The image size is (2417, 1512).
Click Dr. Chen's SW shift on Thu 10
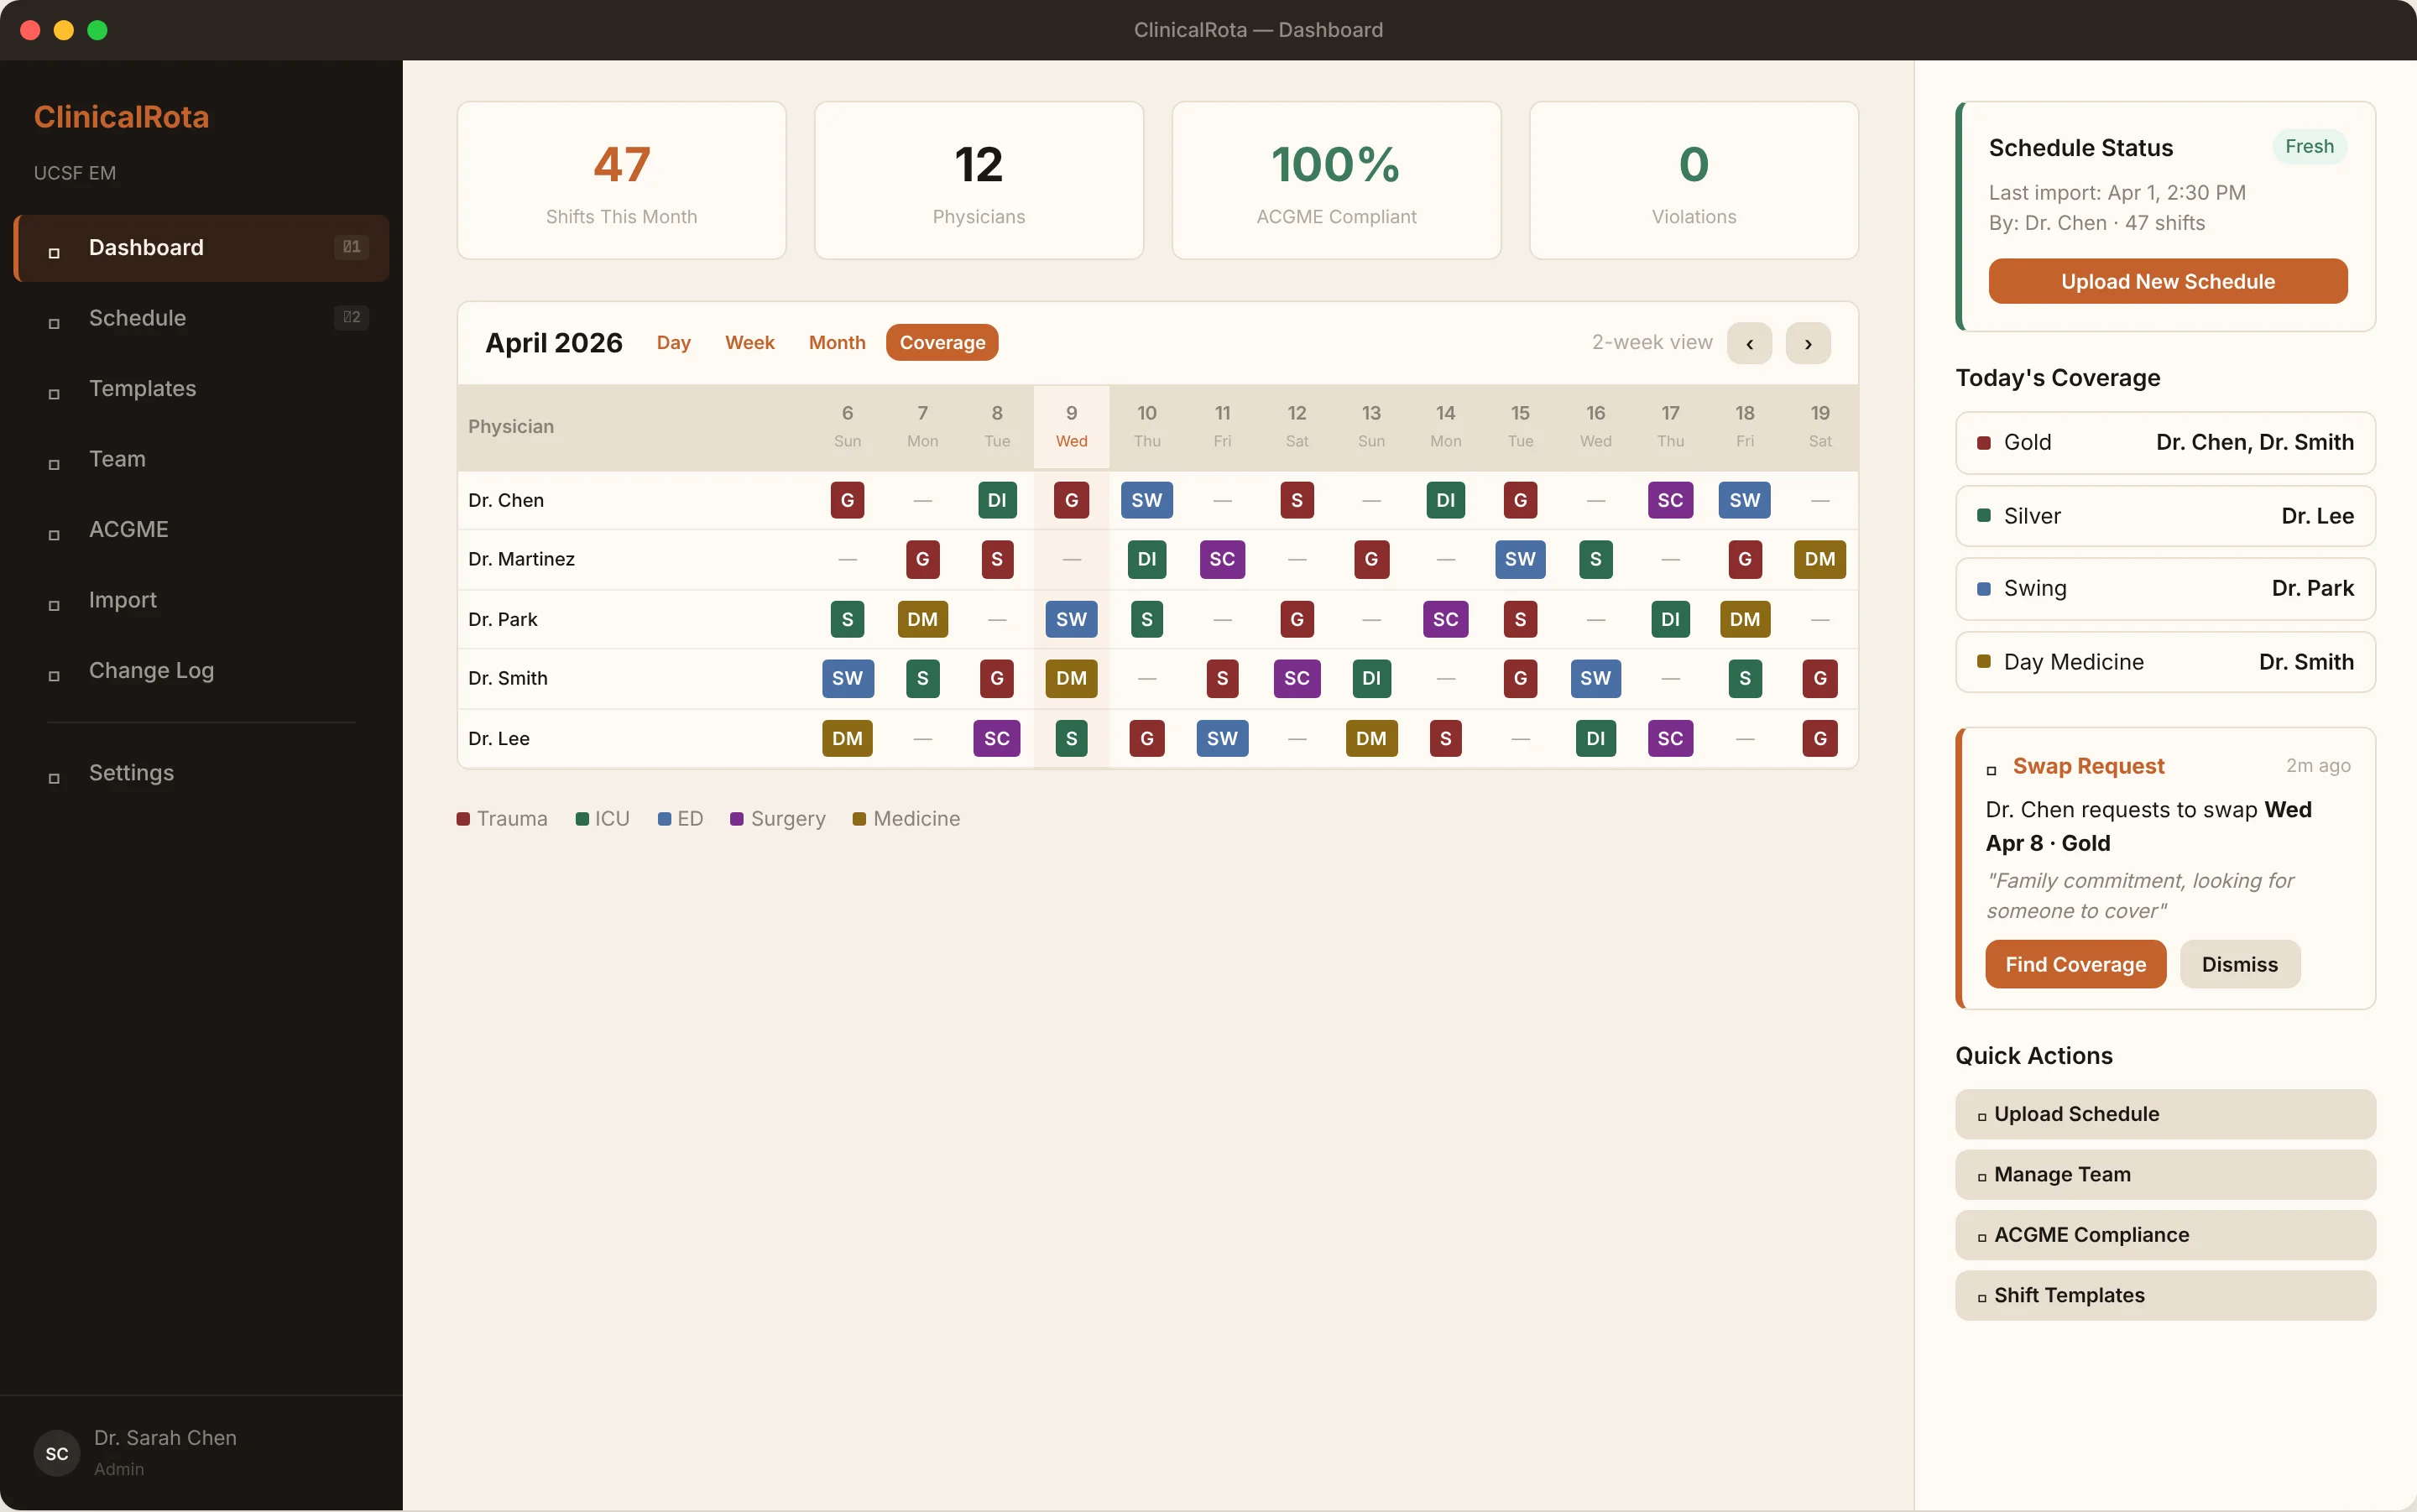[x=1146, y=500]
